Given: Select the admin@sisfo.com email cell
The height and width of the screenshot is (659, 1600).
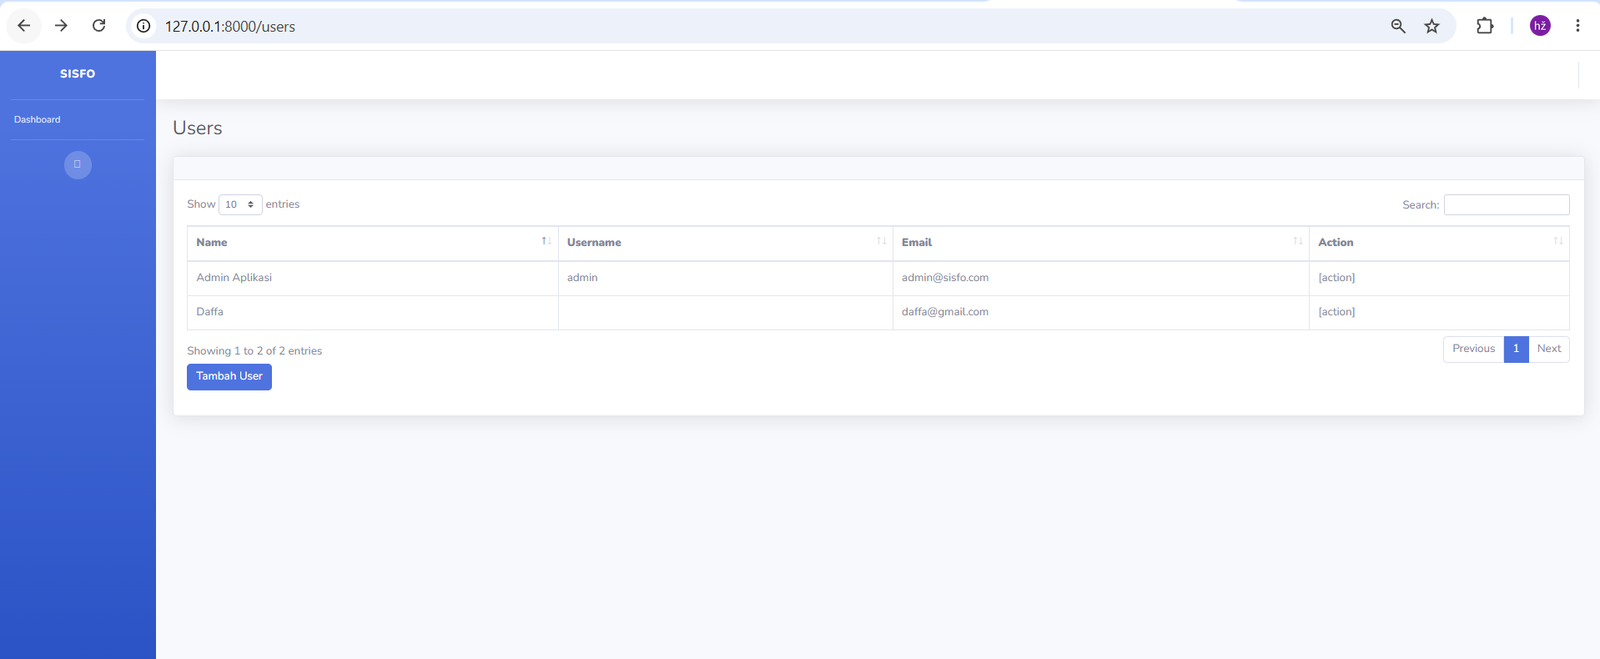Looking at the screenshot, I should tap(1100, 278).
